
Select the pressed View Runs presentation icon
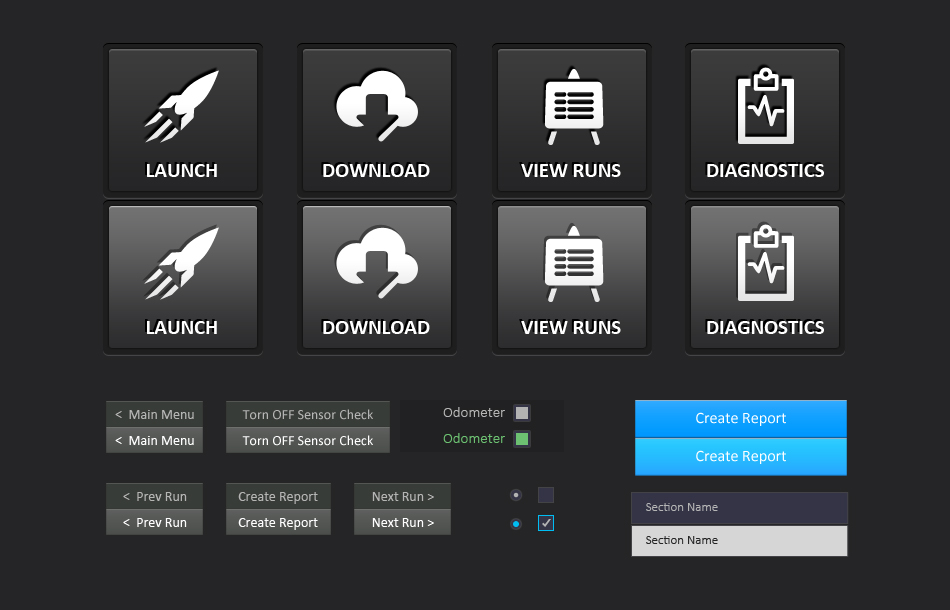point(571,276)
